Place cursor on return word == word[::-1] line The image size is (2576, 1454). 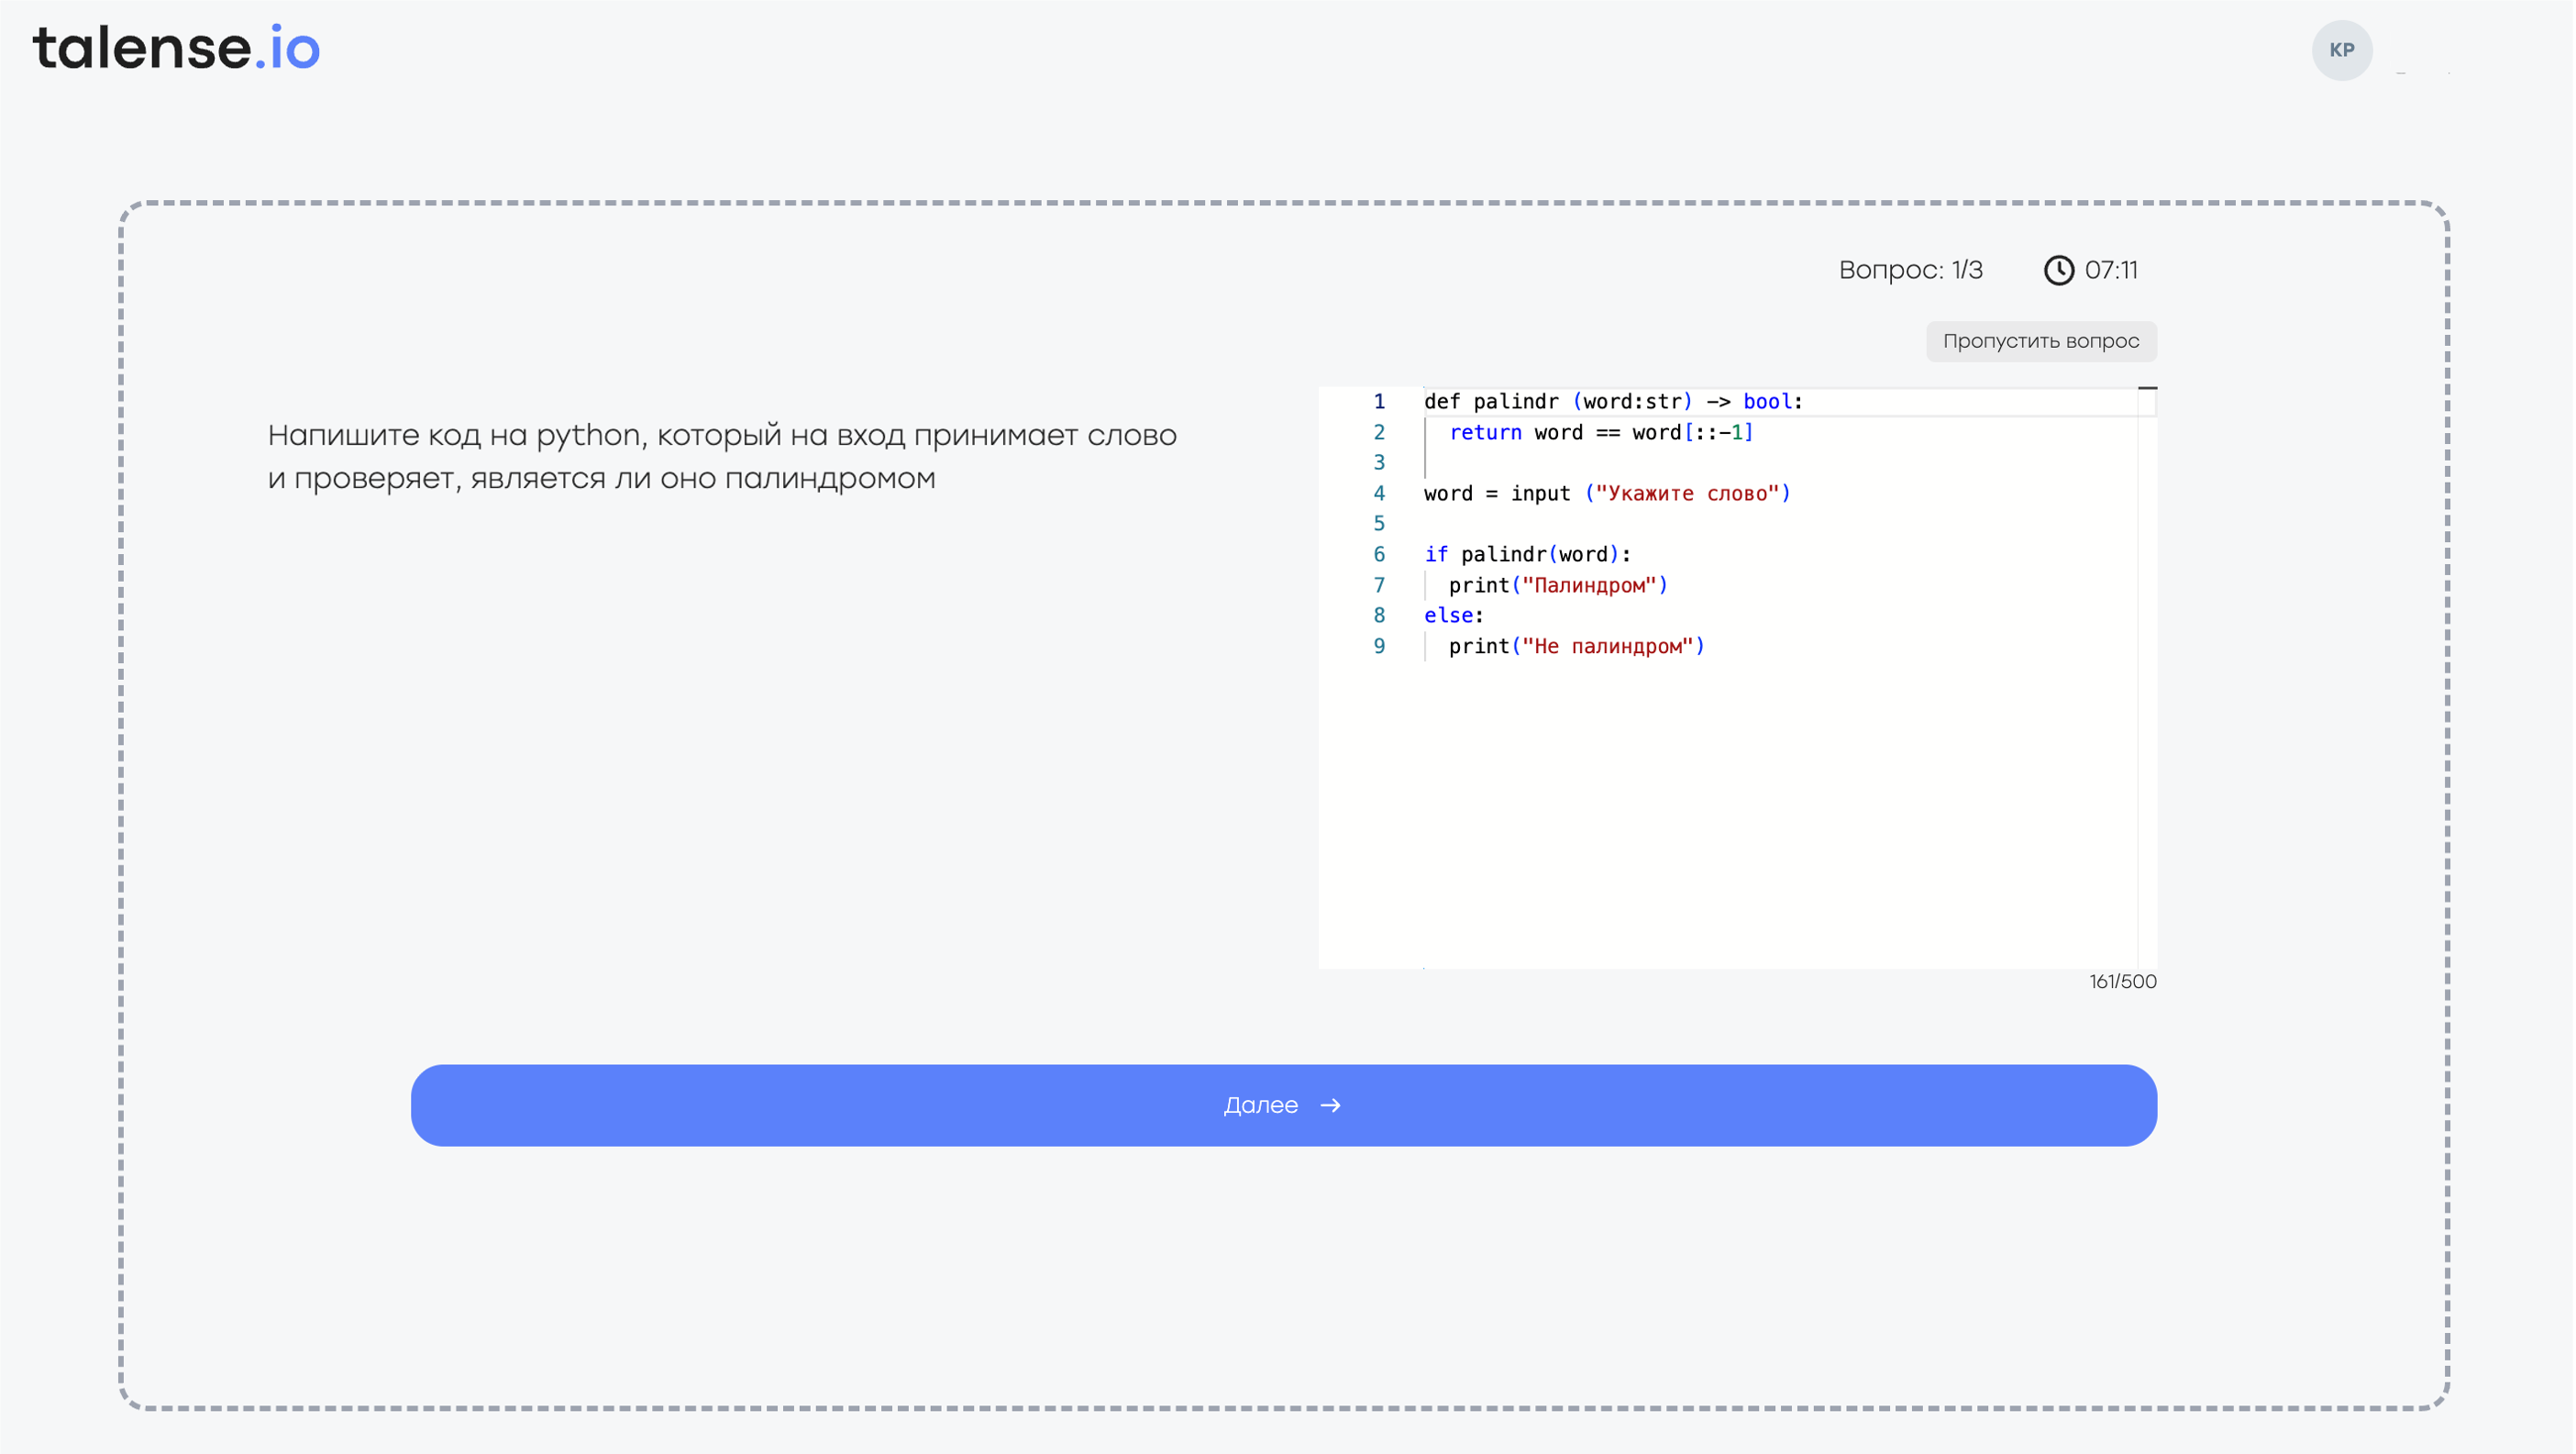coord(1600,433)
